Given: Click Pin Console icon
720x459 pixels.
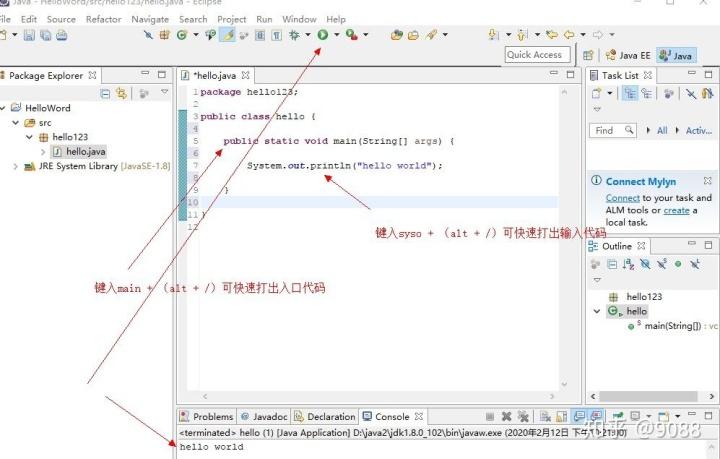Looking at the screenshot, I should click(618, 416).
